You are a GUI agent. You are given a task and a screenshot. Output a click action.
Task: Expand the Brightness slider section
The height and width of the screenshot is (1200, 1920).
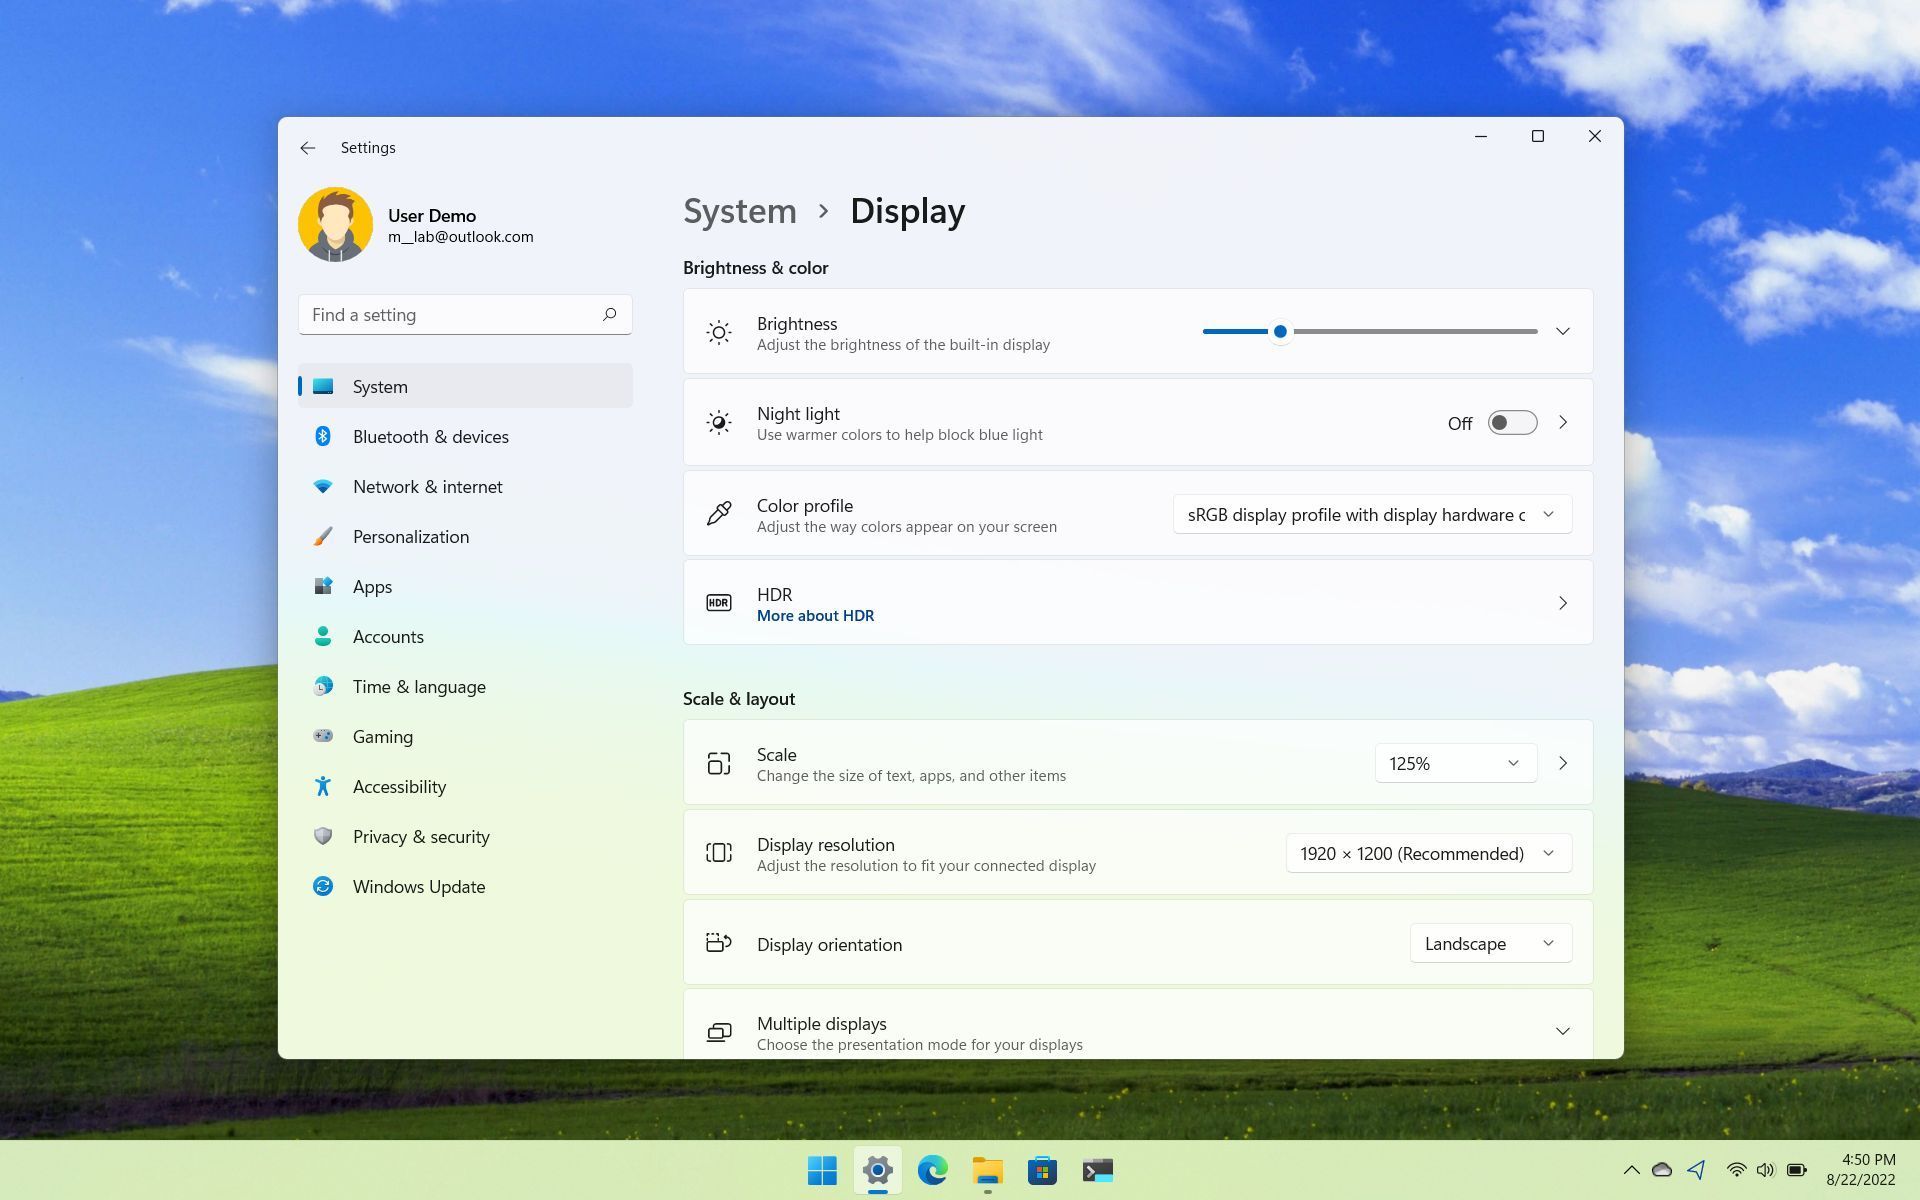pos(1563,332)
